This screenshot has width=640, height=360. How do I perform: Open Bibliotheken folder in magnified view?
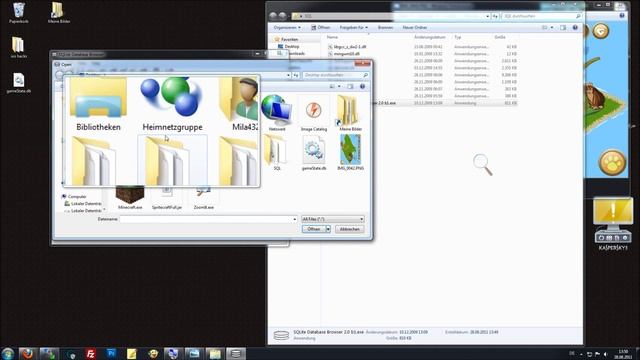click(98, 104)
